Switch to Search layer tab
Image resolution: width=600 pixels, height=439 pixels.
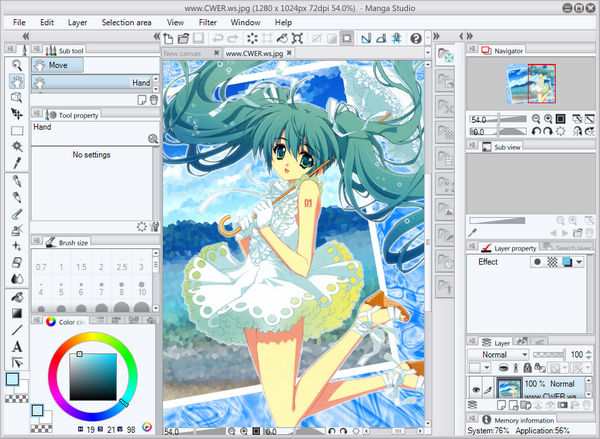[567, 248]
